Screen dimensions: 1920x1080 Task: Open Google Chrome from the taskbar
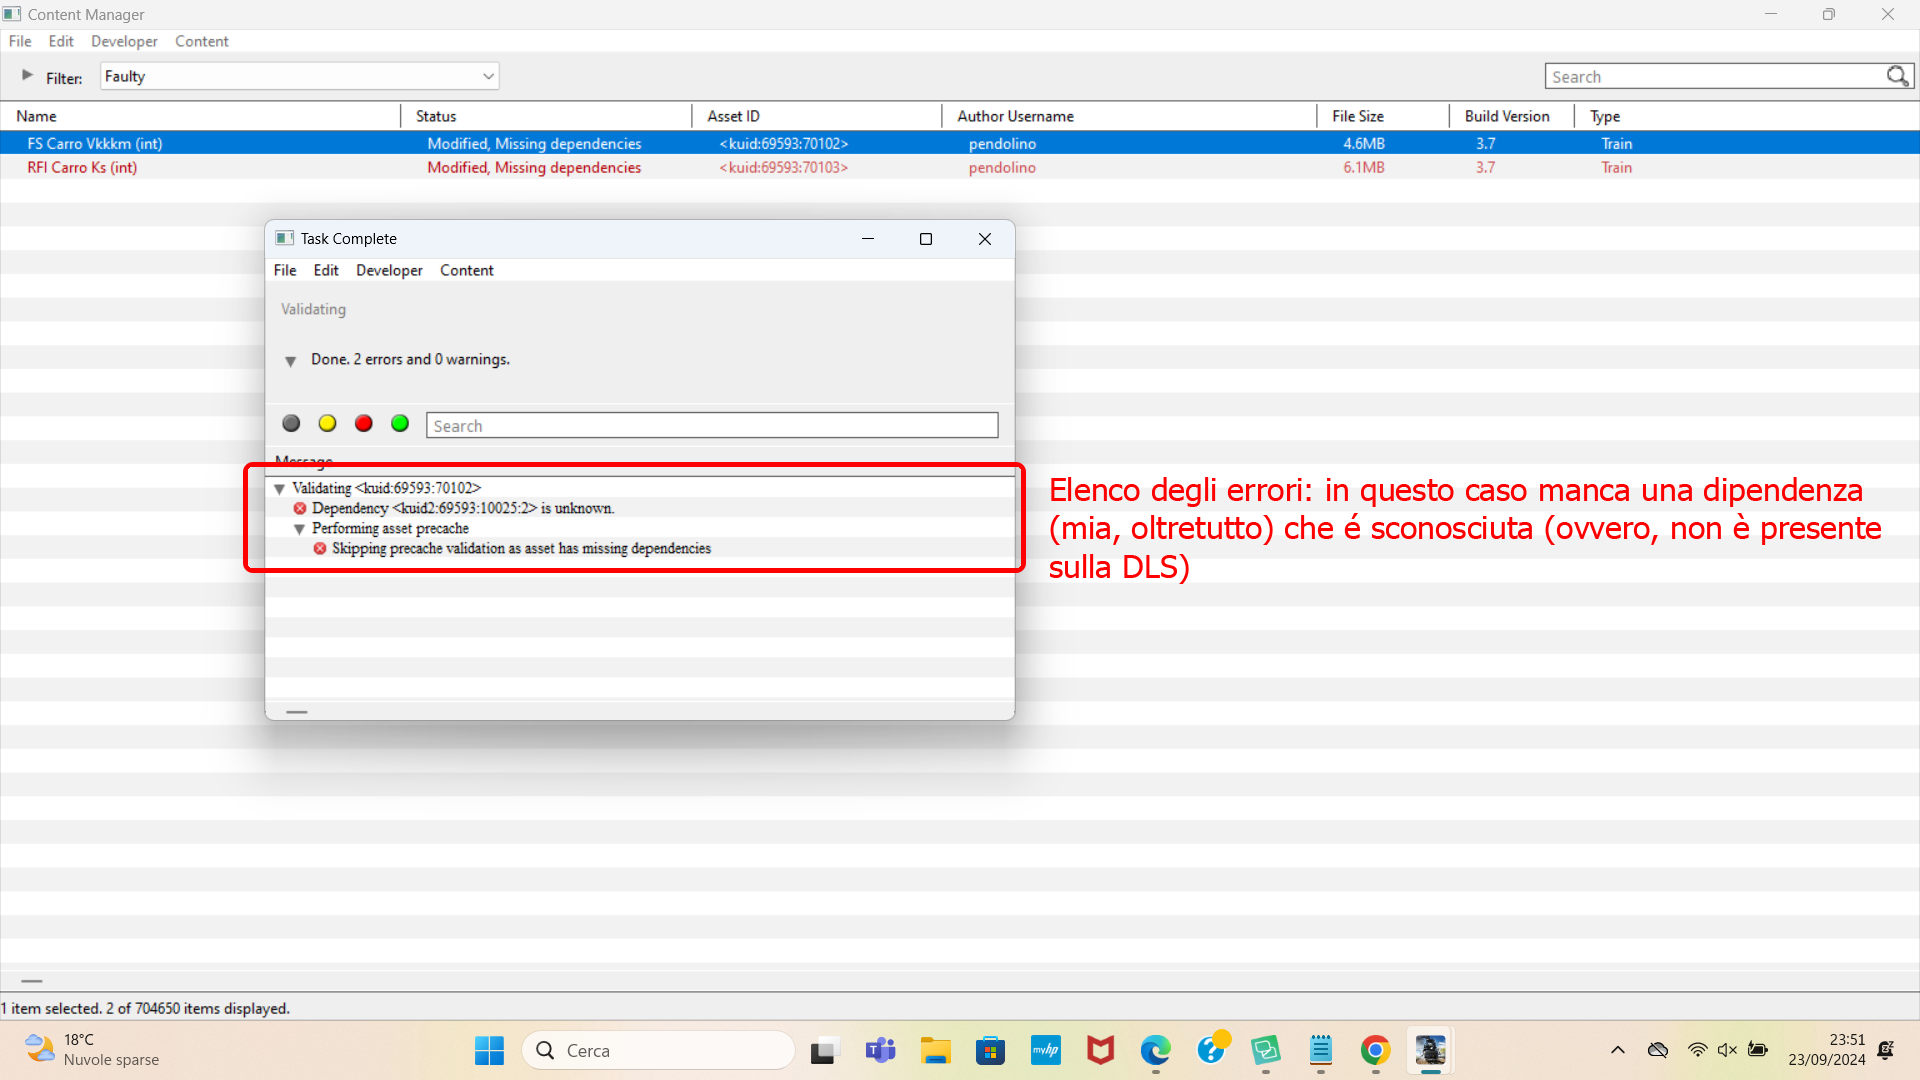point(1375,1050)
